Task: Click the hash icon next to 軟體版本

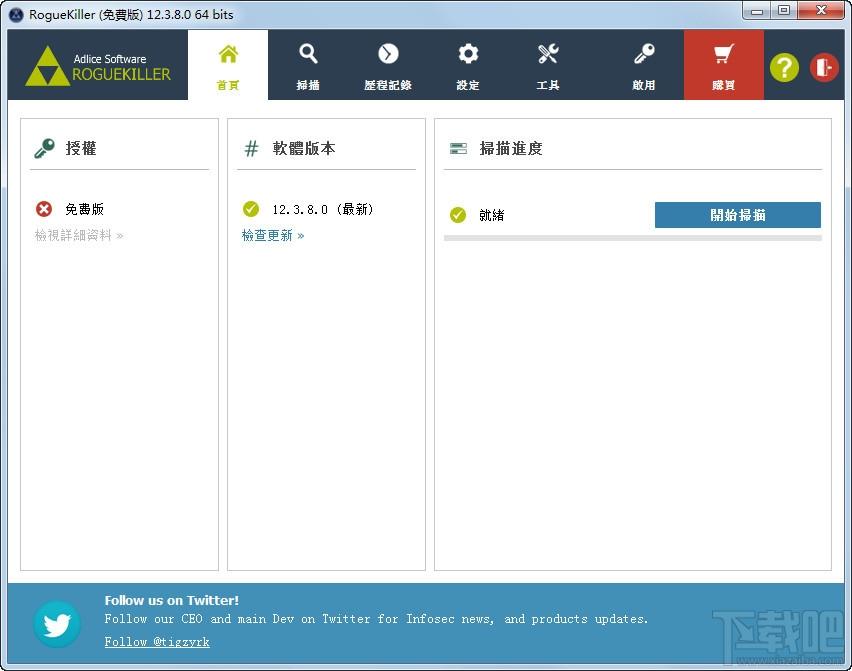Action: [251, 148]
